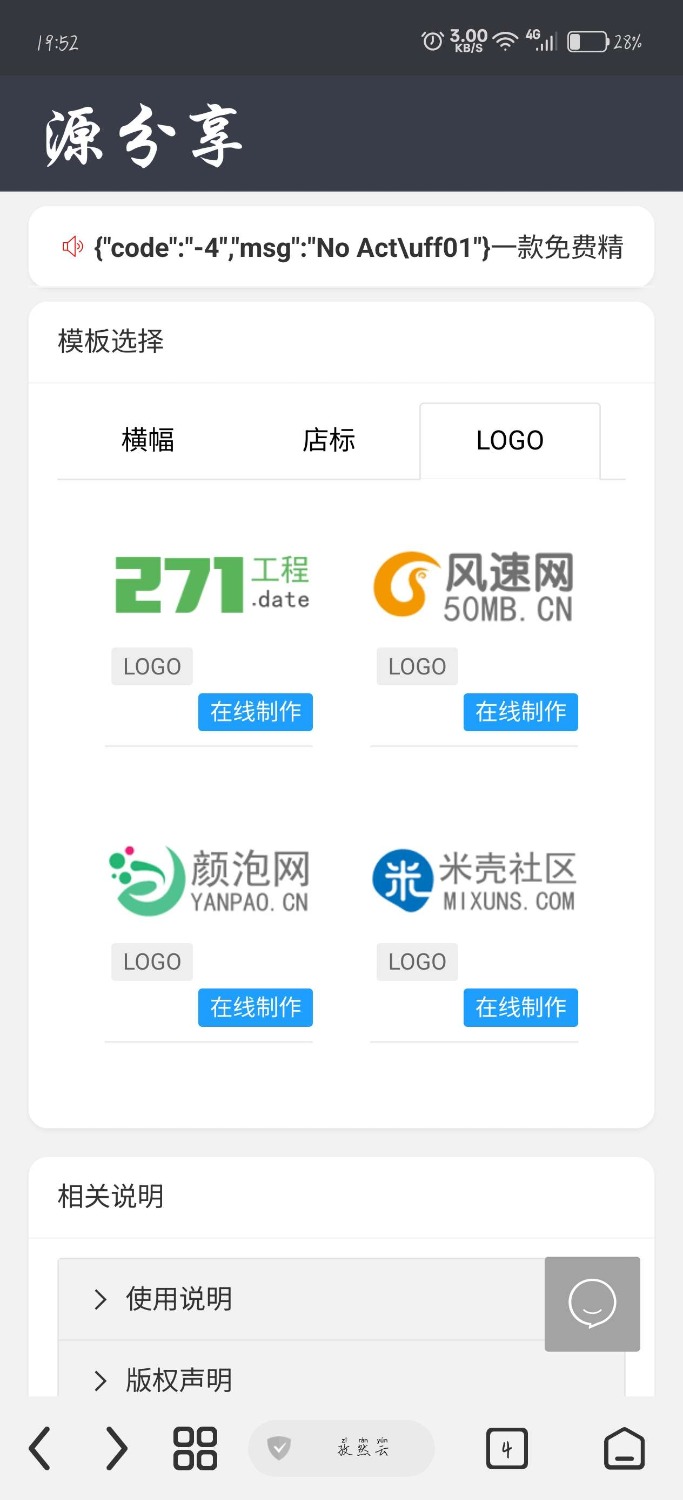This screenshot has height=1500, width=683.
Task: Tap the 模板选择 heading
Action: point(111,342)
